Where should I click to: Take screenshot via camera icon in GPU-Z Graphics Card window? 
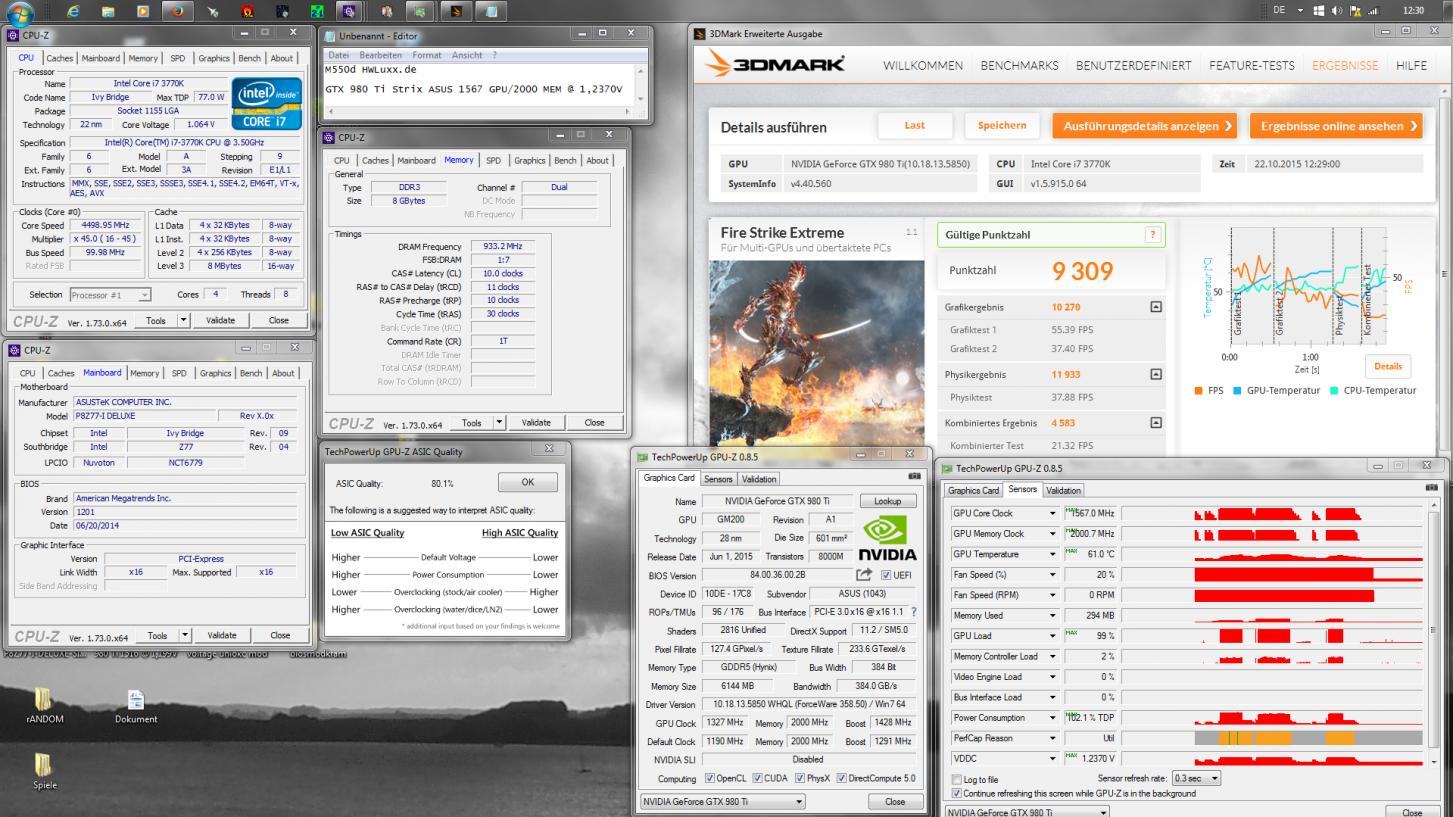(913, 478)
